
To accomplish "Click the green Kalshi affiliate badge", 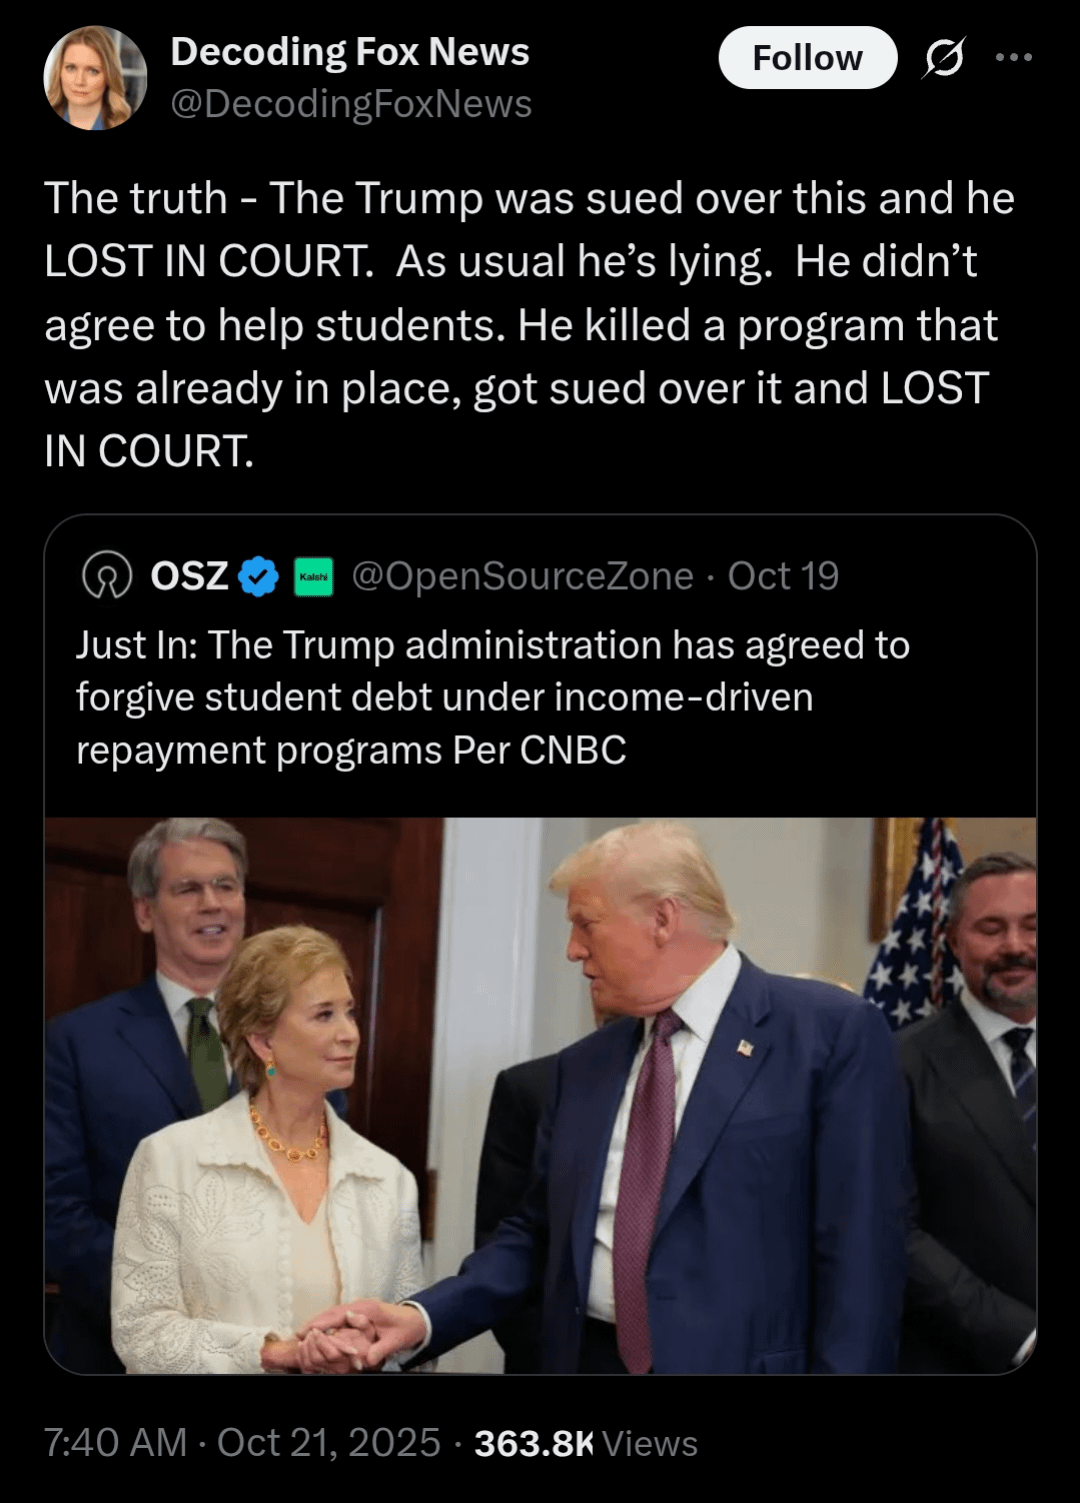I will click(x=314, y=577).
